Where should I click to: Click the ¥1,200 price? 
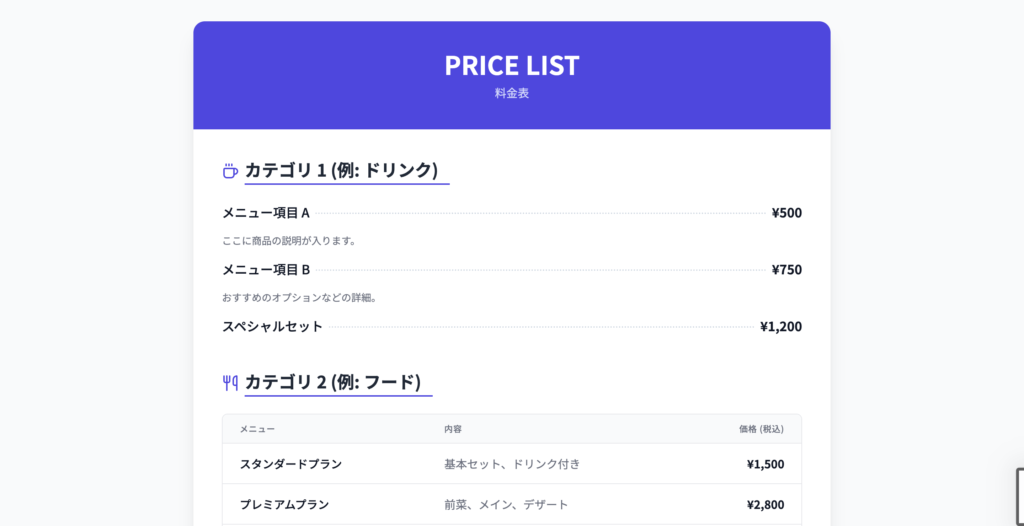click(x=780, y=327)
